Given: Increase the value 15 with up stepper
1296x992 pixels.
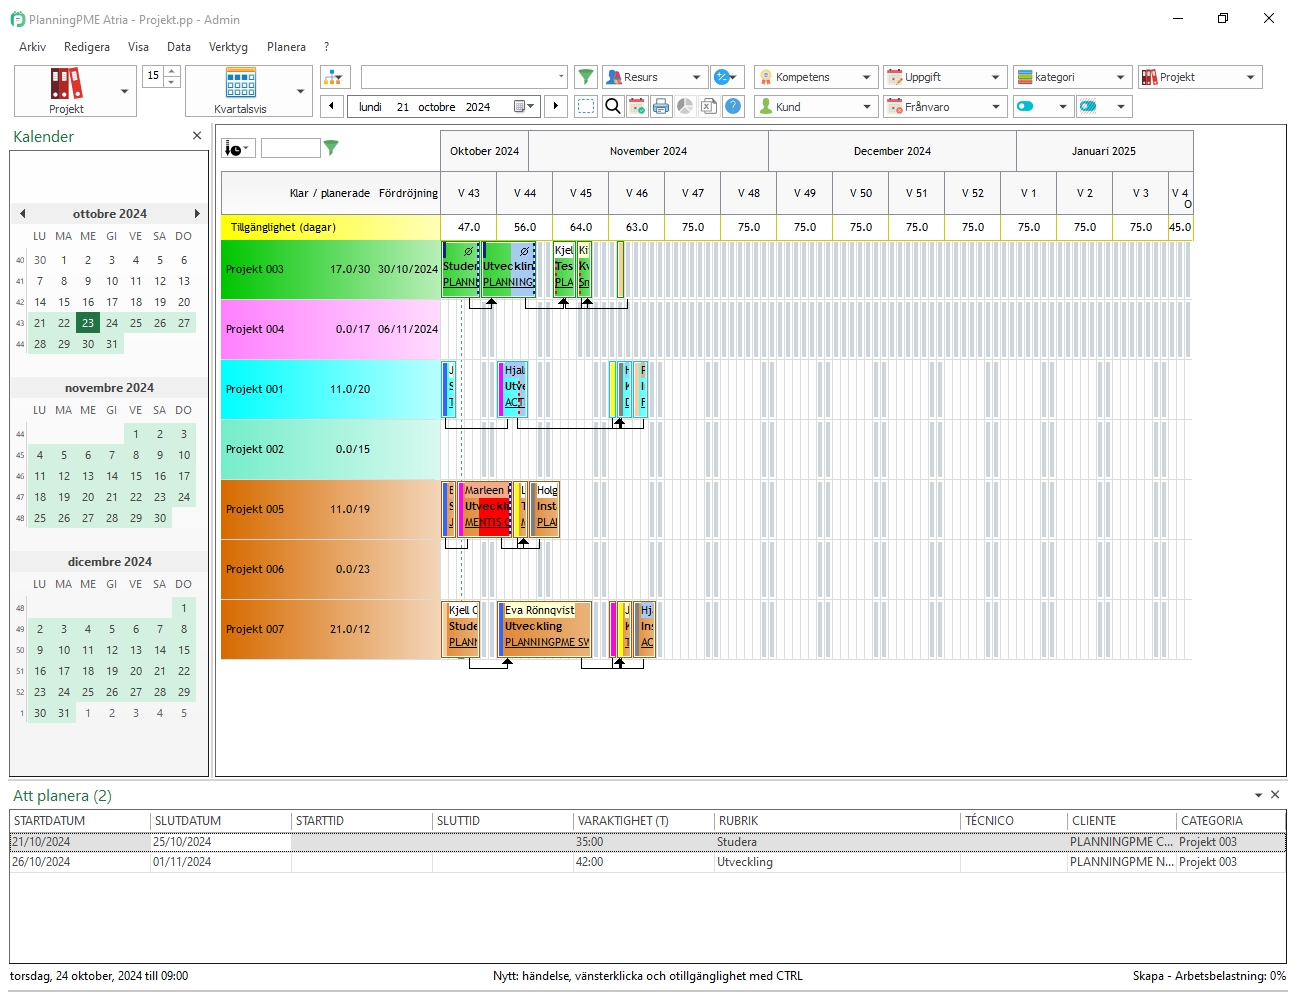Looking at the screenshot, I should pyautogui.click(x=172, y=71).
